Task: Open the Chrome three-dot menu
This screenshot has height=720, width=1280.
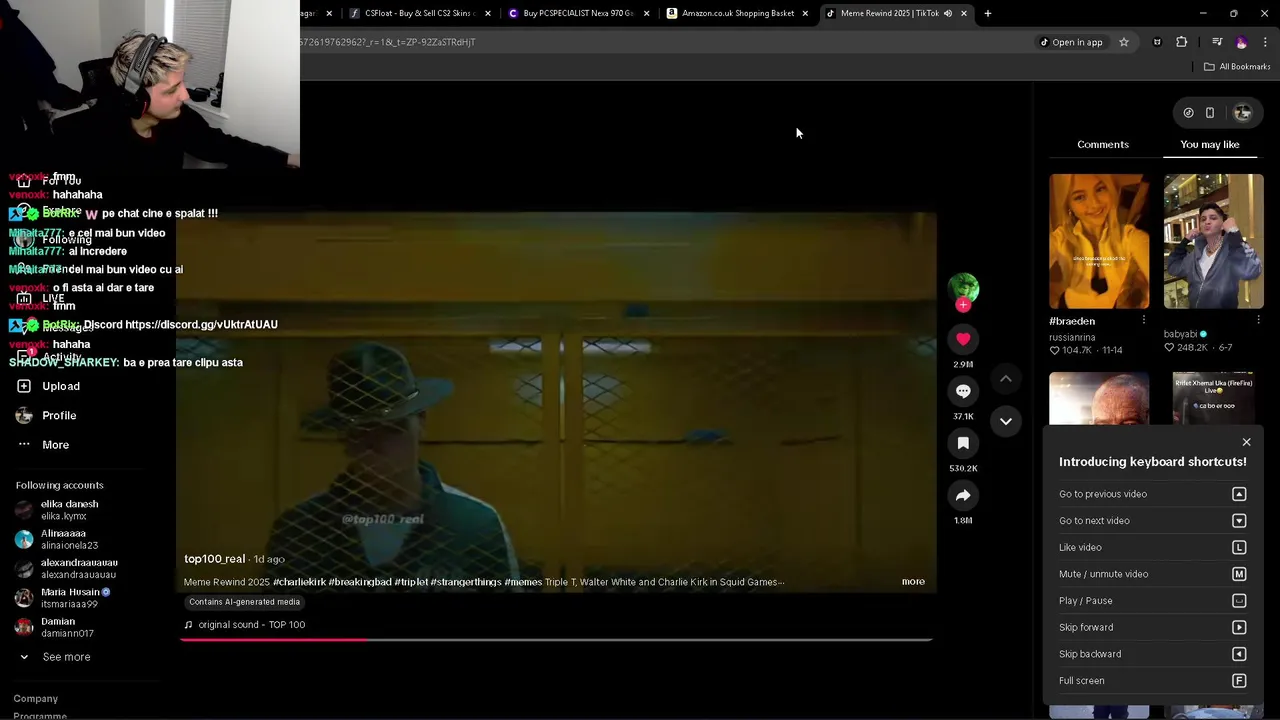Action: coord(1266,42)
